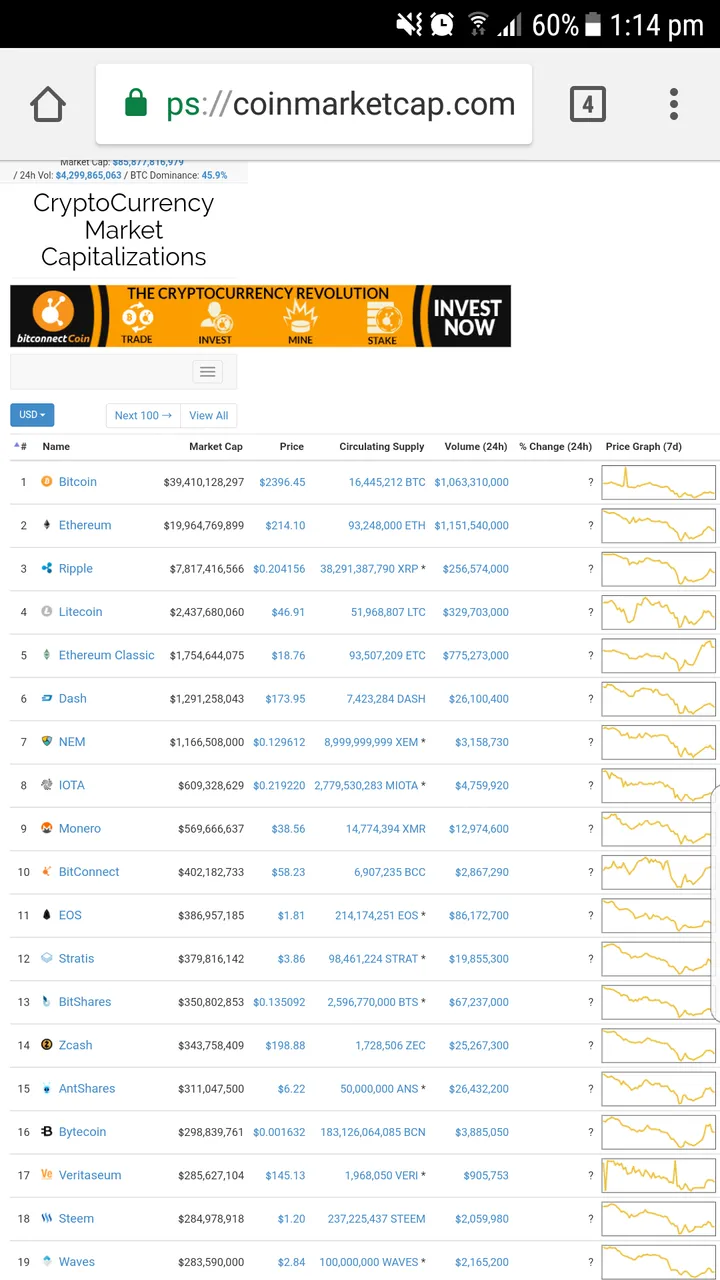Click the NEM coin icon
Image resolution: width=720 pixels, height=1280 pixels.
pyautogui.click(x=46, y=741)
